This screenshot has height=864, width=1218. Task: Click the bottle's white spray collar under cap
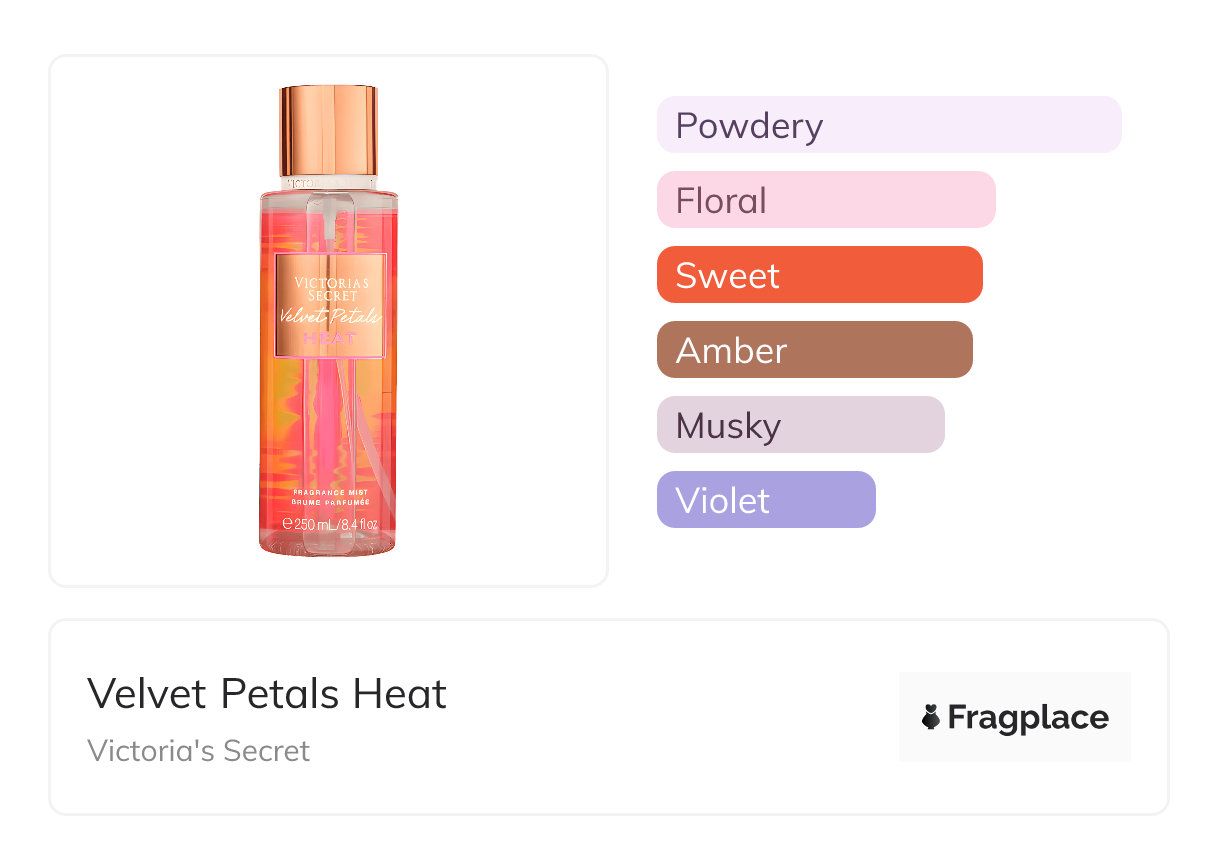(328, 184)
